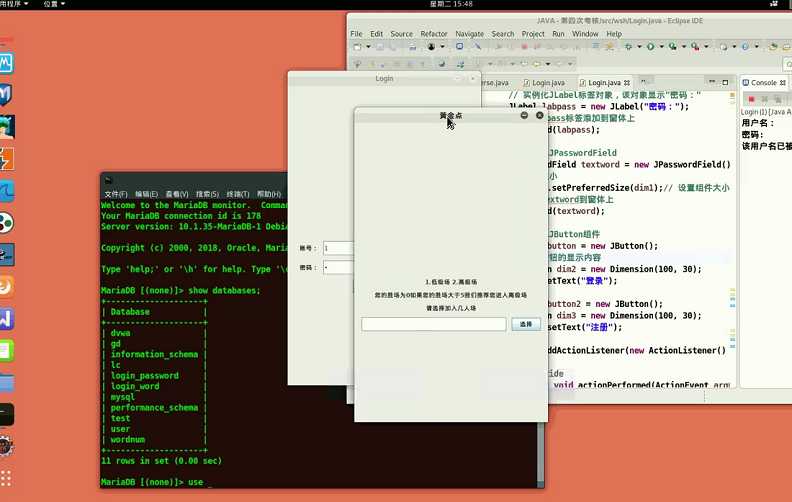The height and width of the screenshot is (502, 792).
Task: Open the Navigate menu in Eclipse
Action: coord(469,33)
